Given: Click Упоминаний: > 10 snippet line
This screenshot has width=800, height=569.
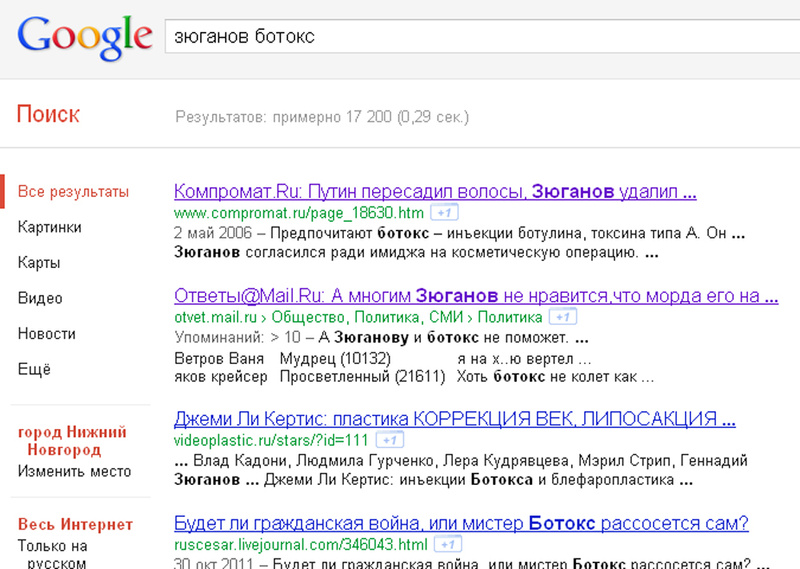Looking at the screenshot, I should (x=381, y=337).
